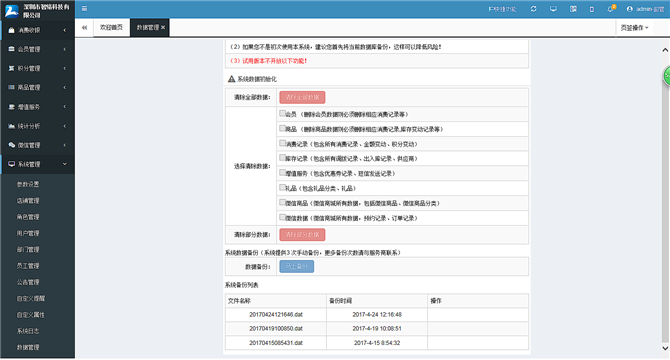Image resolution: width=670 pixels, height=360 pixels.
Task: Open 参数设置 in the sidebar
Action: [28, 184]
